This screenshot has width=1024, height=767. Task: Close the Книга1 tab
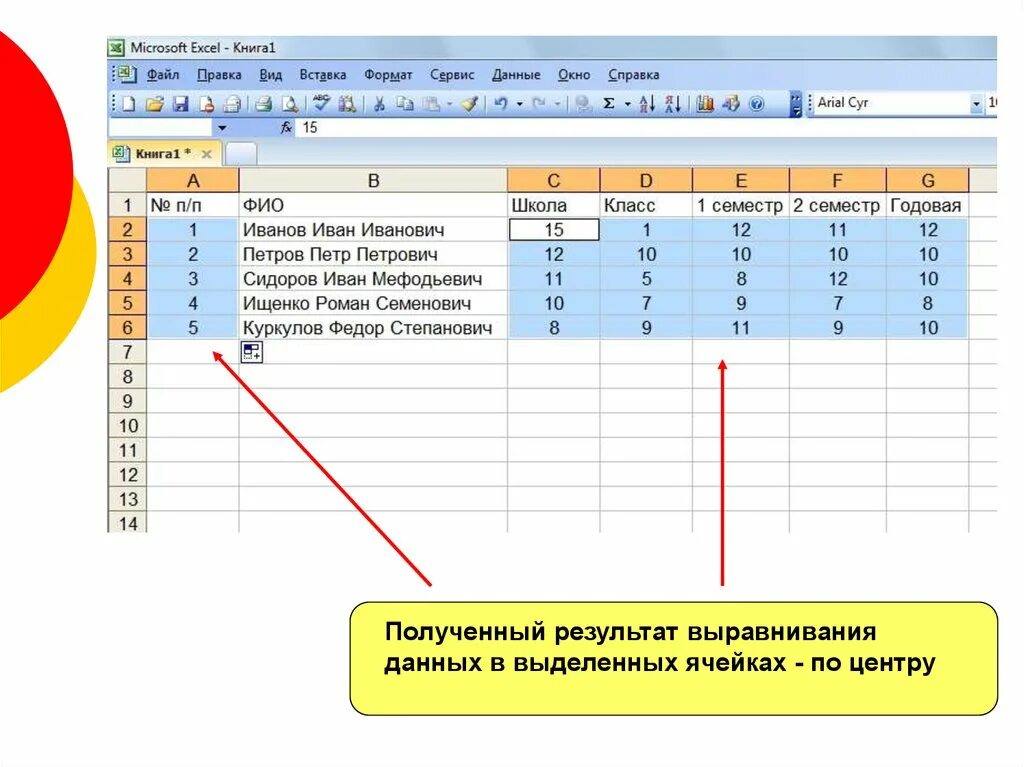pos(207,154)
